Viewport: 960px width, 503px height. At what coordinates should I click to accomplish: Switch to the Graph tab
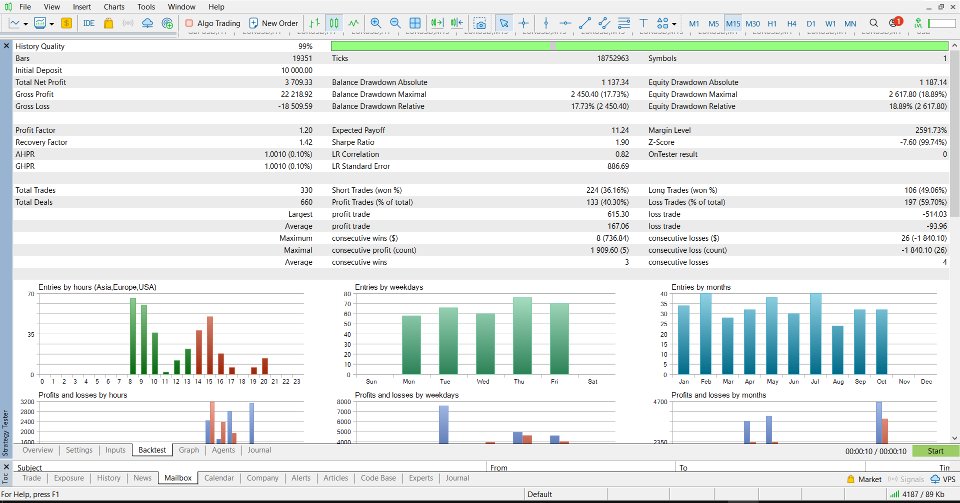188,450
